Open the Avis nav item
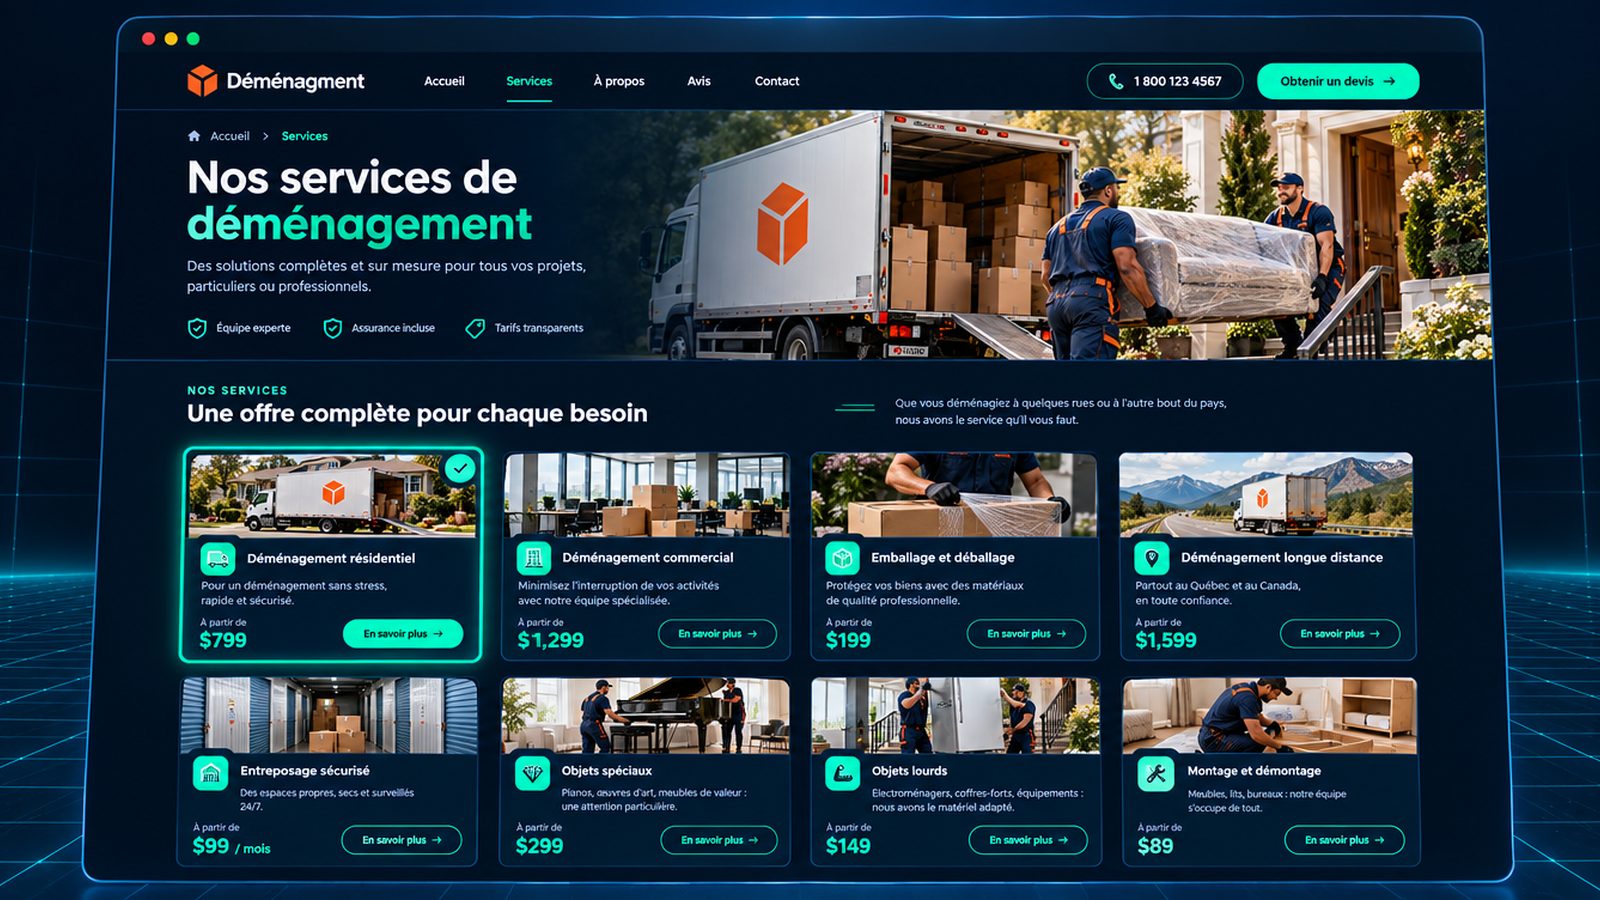 tap(699, 81)
